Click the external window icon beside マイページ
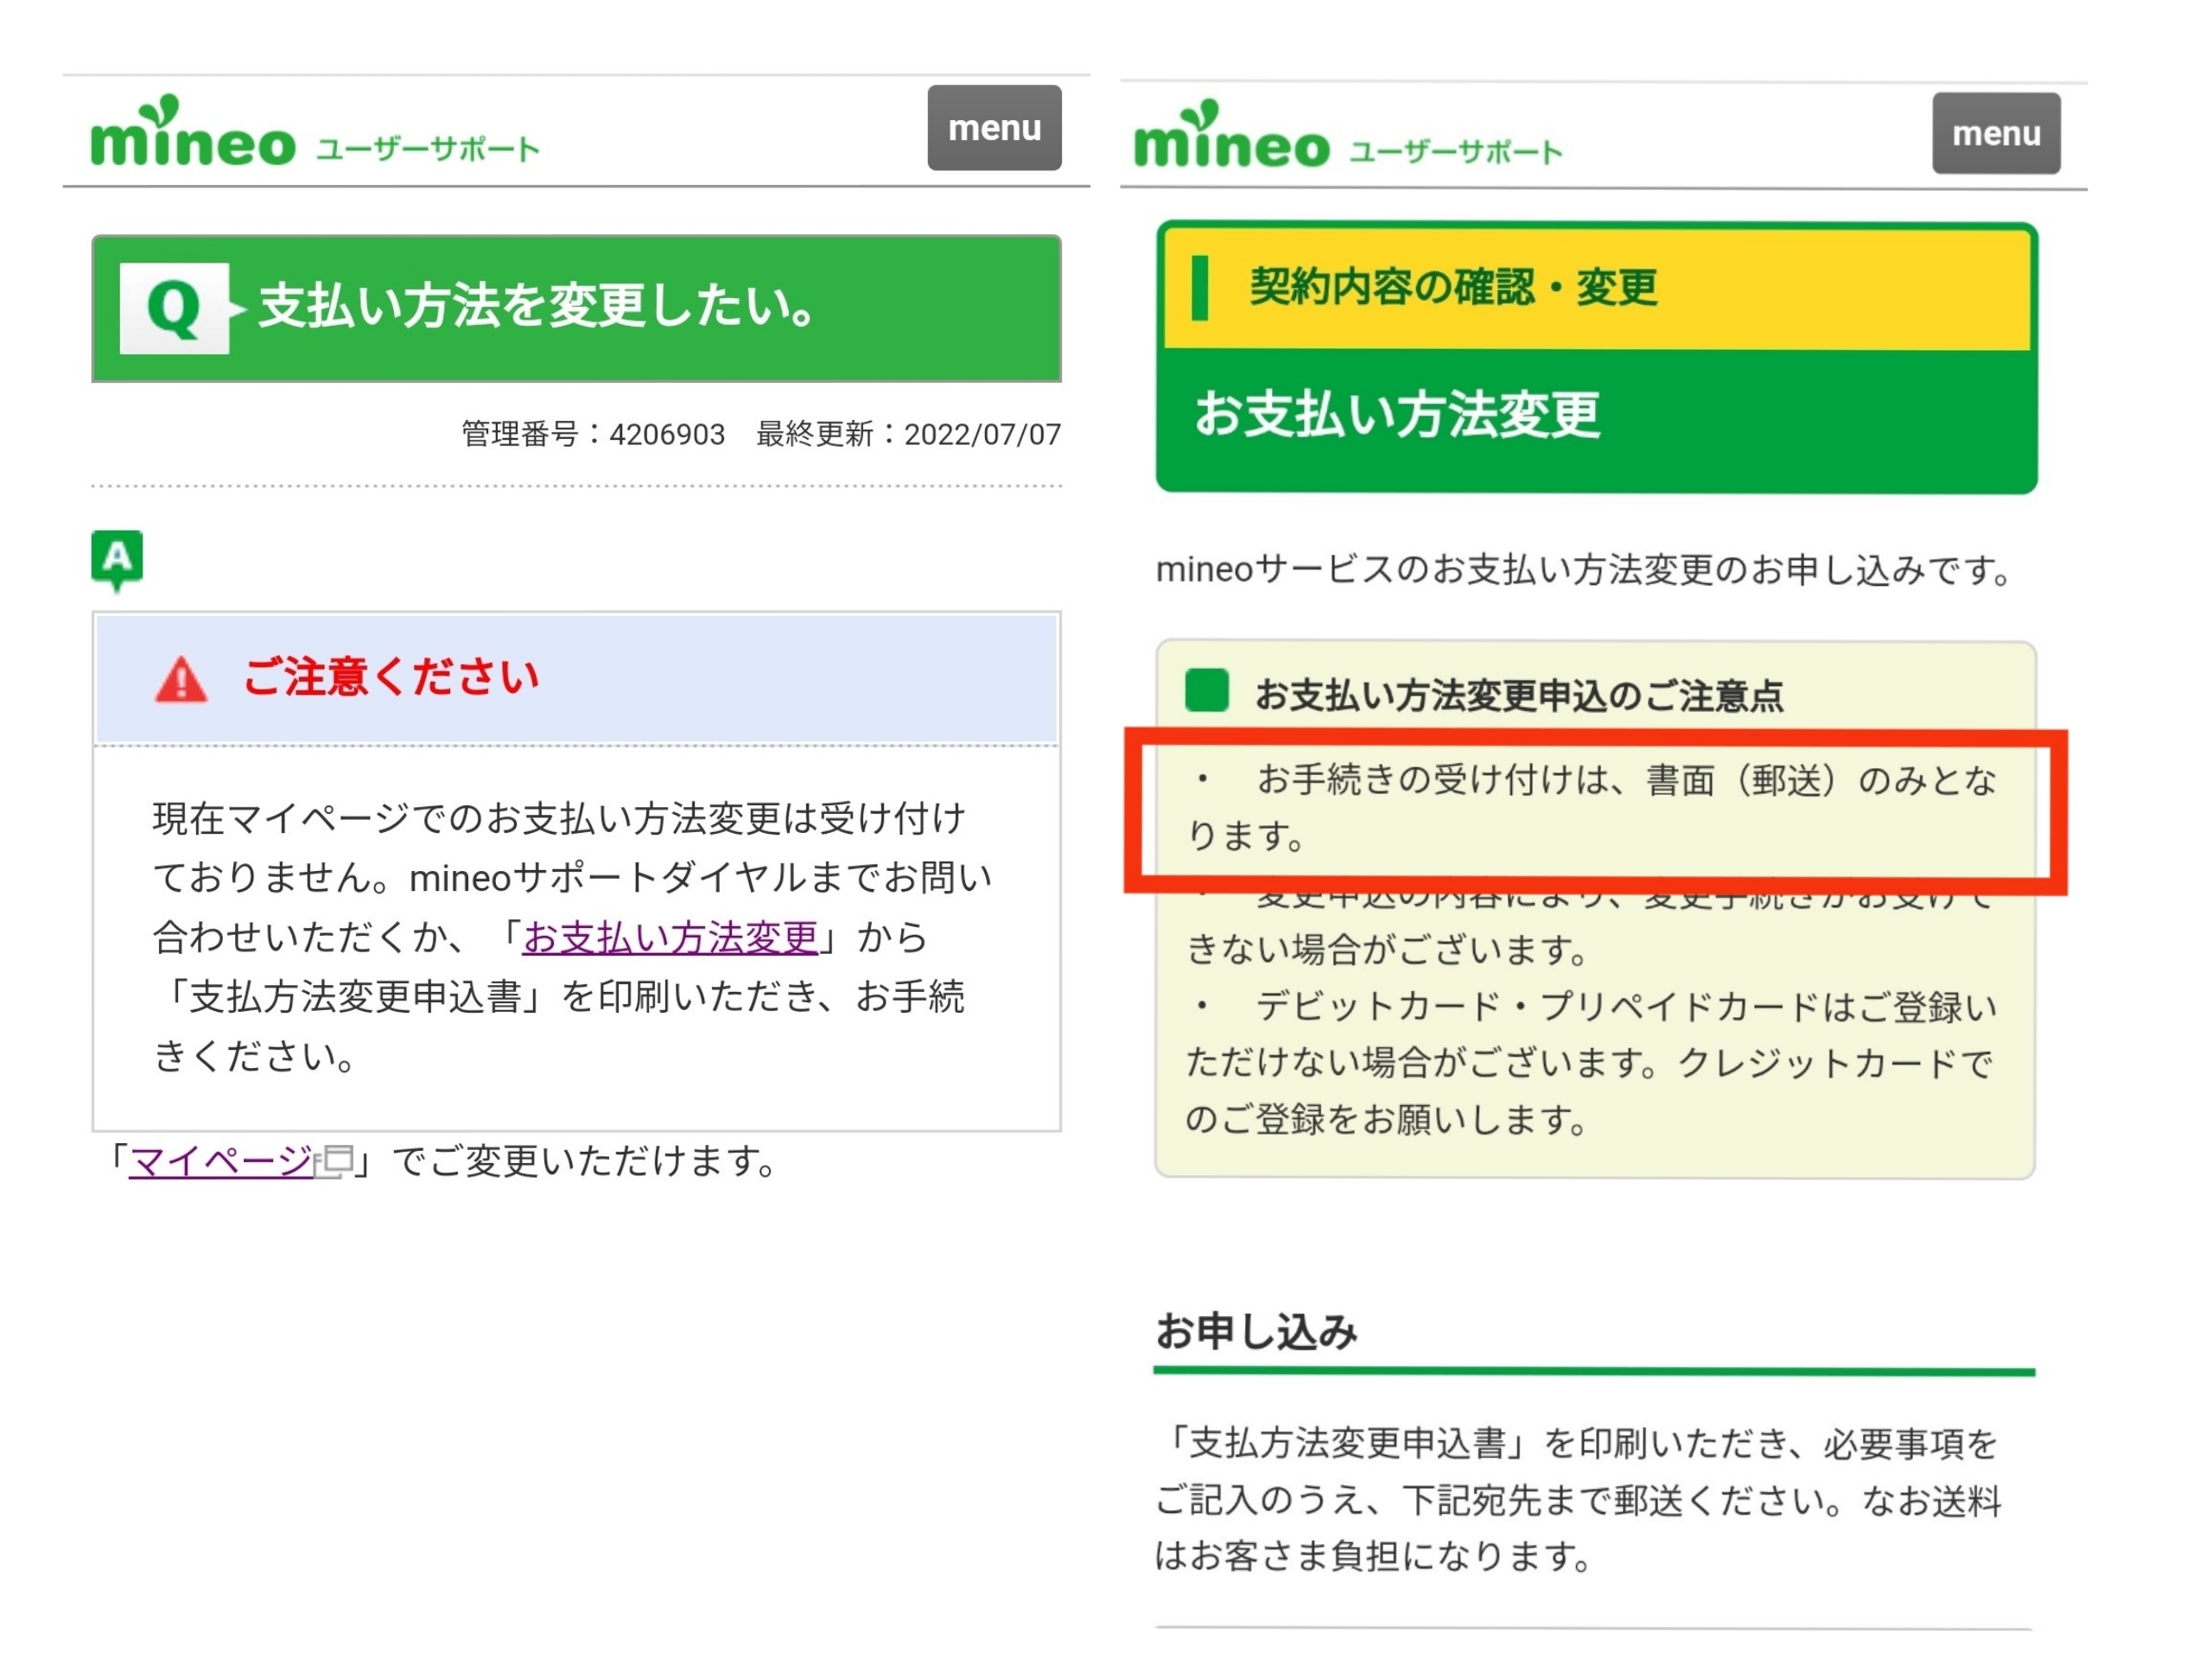Screen dimensions: 2212x1659 335,1161
